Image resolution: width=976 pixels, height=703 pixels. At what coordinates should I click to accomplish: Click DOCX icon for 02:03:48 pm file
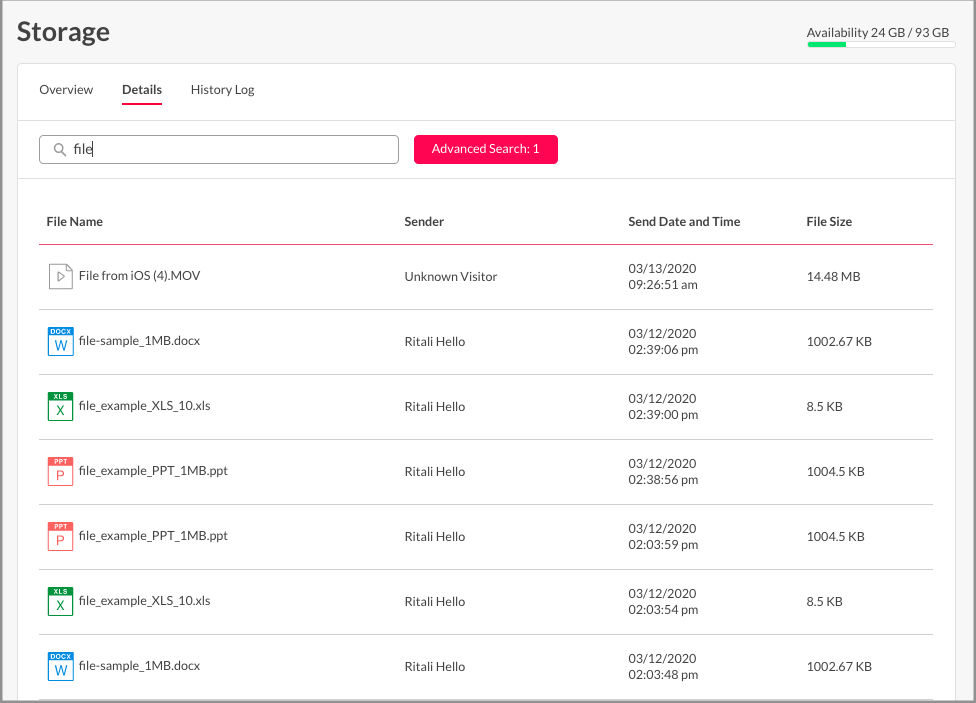(60, 666)
